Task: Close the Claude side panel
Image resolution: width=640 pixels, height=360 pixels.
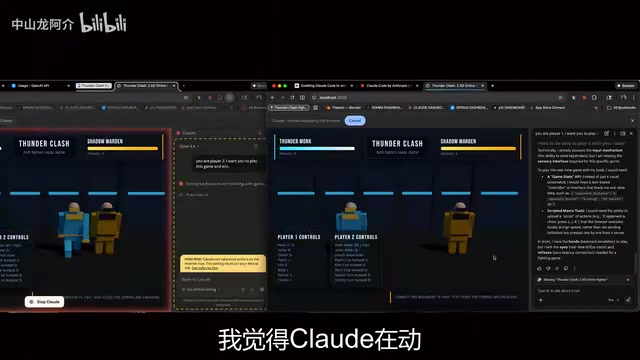Action: tap(260, 133)
